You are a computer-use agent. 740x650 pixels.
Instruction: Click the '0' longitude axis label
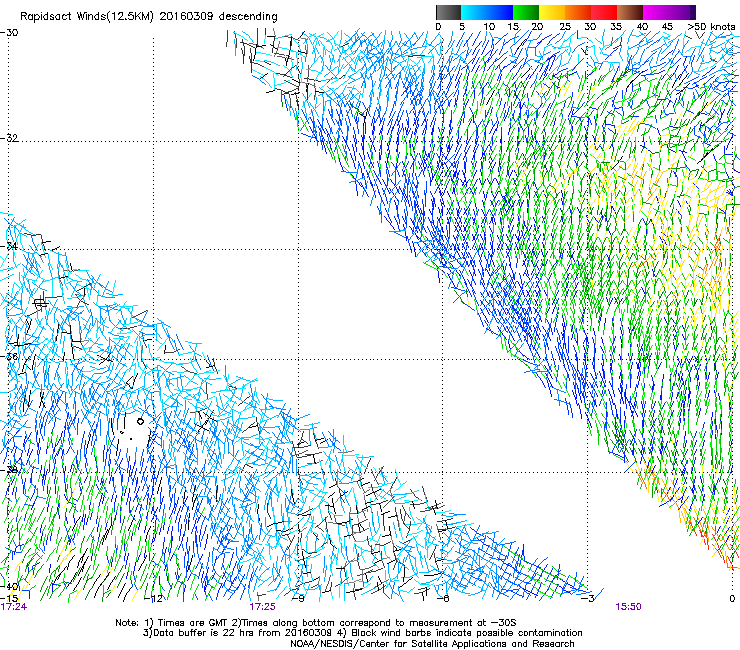(732, 598)
